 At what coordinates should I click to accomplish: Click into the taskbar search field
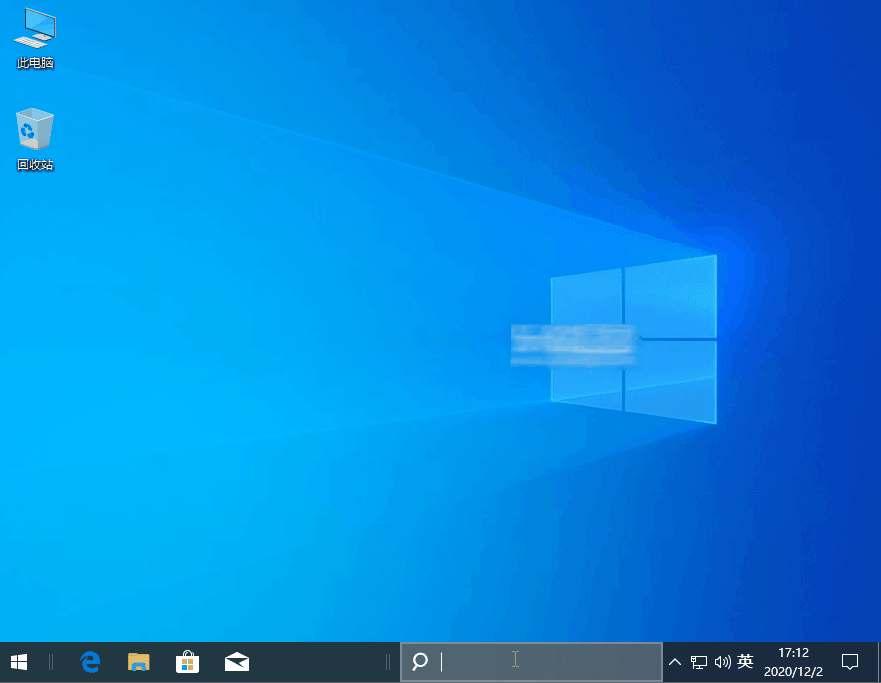(x=531, y=662)
